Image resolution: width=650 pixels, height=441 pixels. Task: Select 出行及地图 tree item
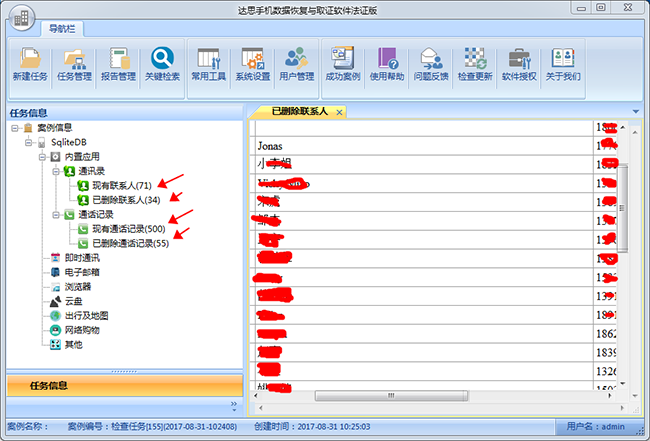(87, 316)
